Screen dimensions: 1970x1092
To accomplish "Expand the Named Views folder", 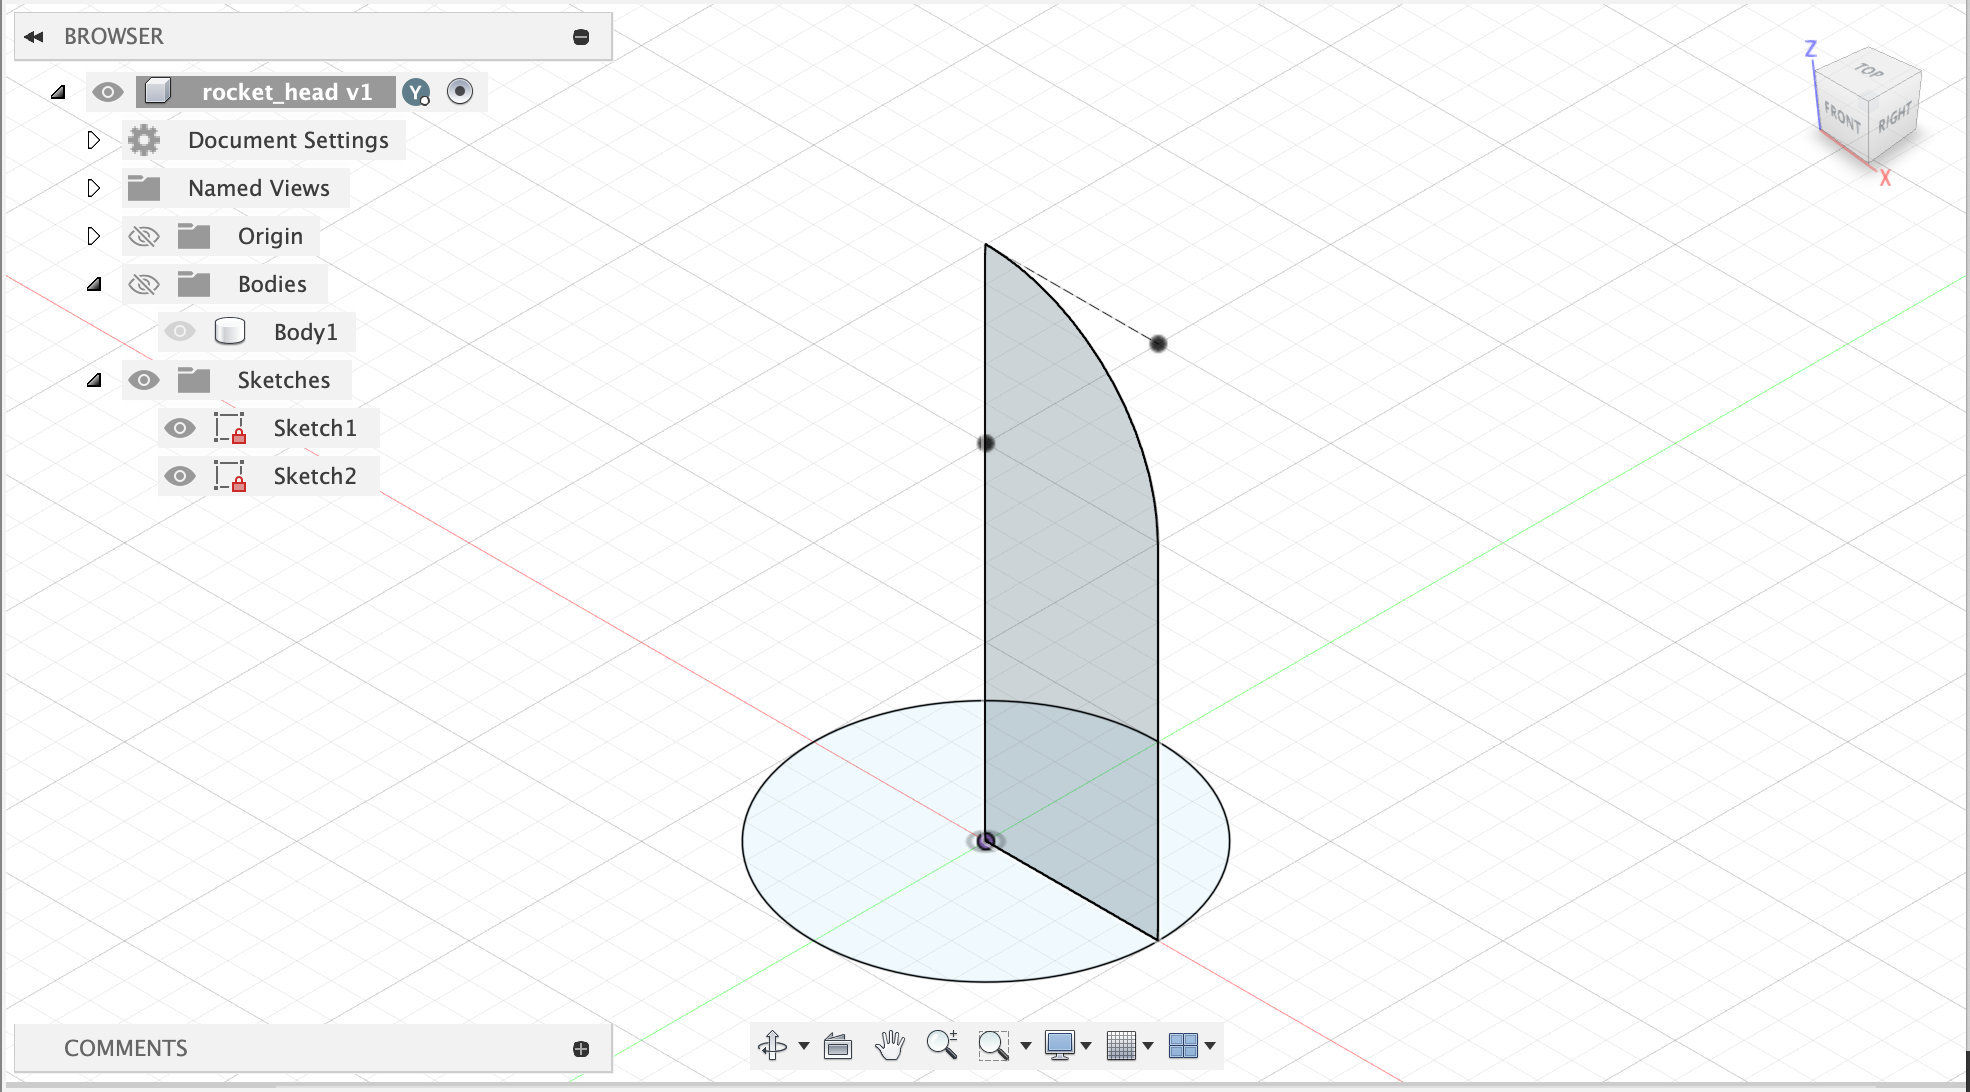I will (94, 188).
